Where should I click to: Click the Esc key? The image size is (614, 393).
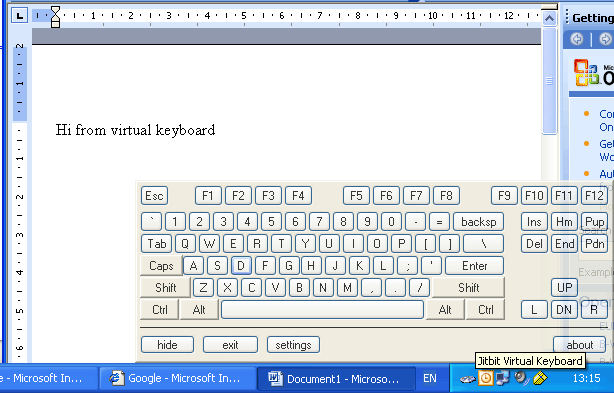point(154,196)
